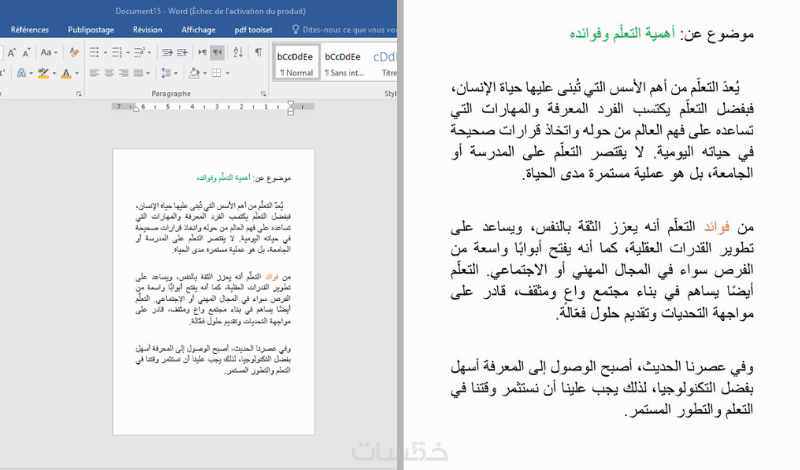The image size is (800, 470).
Task: Click the first paragraph in the right preview
Action: 602,131
